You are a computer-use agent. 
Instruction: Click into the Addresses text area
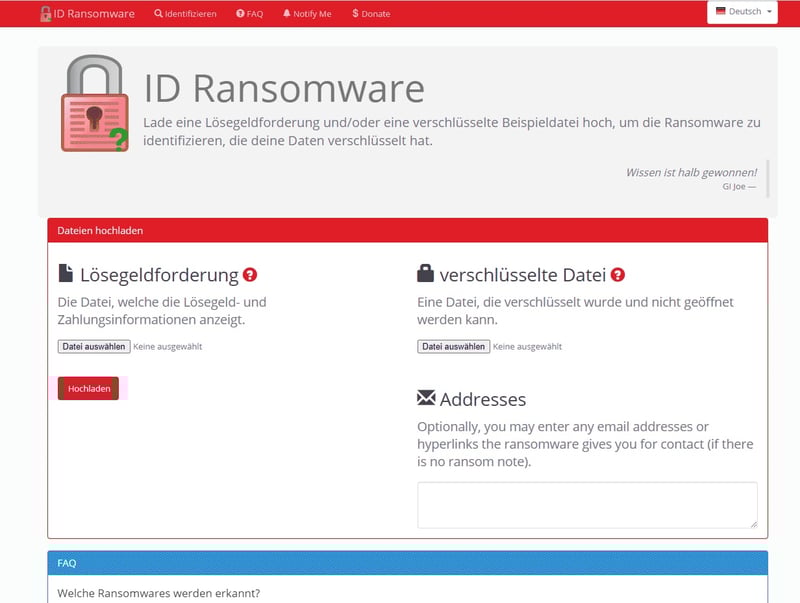586,504
